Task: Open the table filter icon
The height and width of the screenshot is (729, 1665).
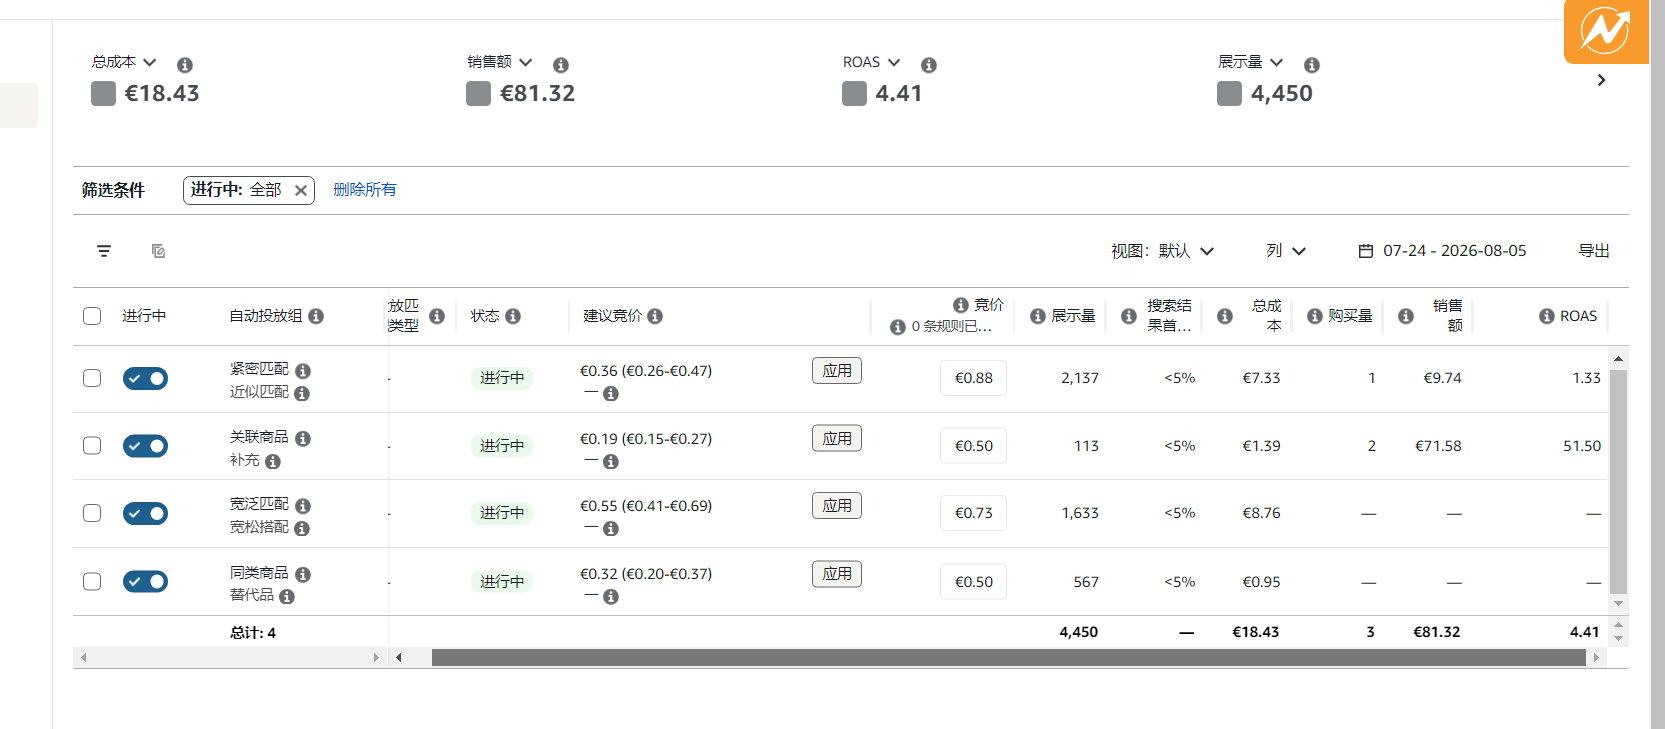Action: [104, 251]
